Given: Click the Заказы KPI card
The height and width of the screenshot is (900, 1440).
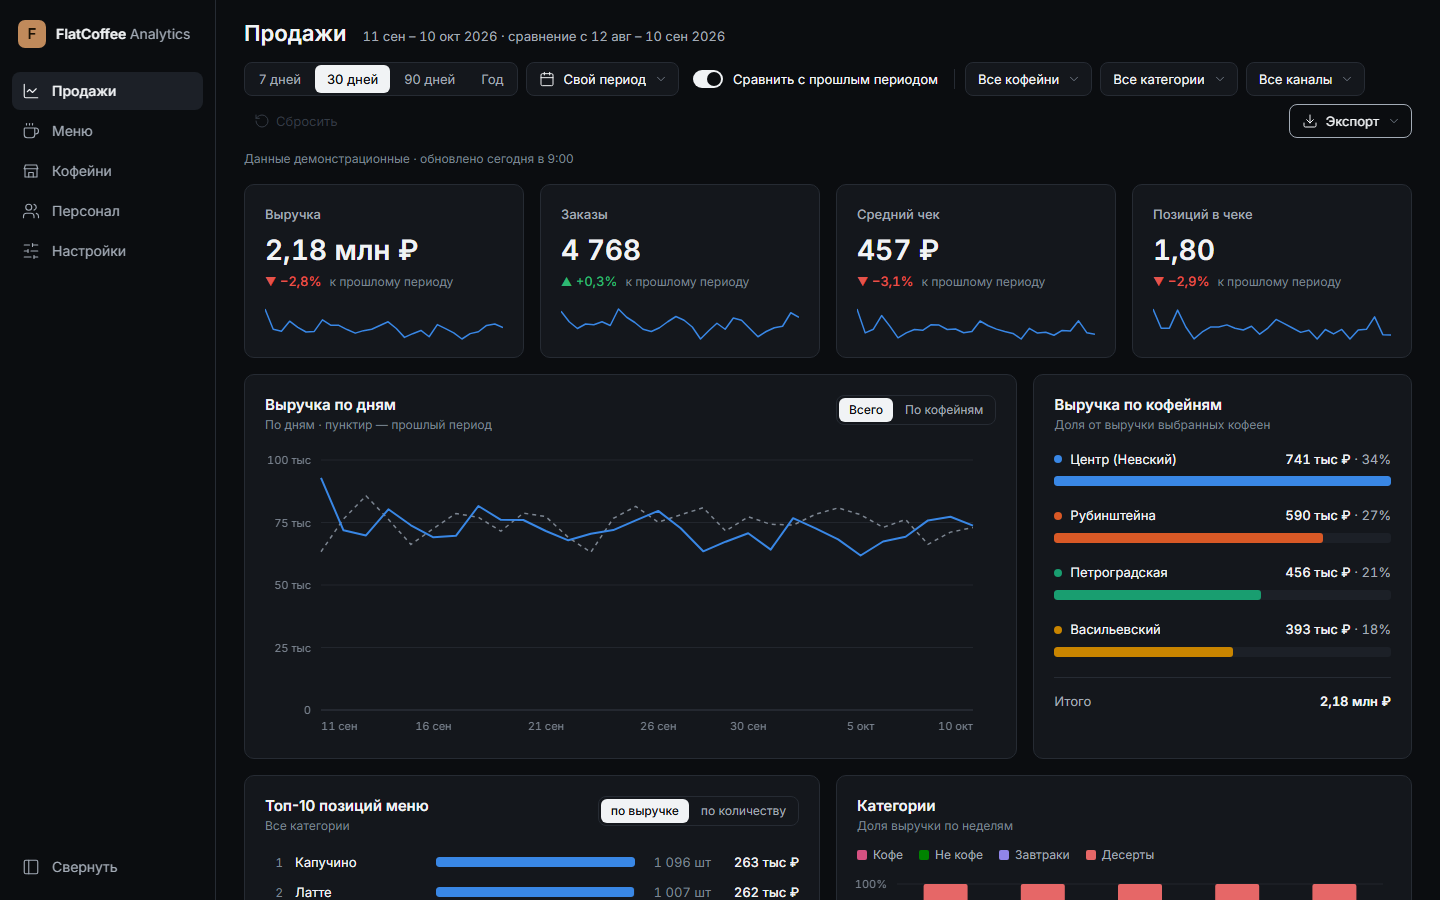Looking at the screenshot, I should (680, 271).
